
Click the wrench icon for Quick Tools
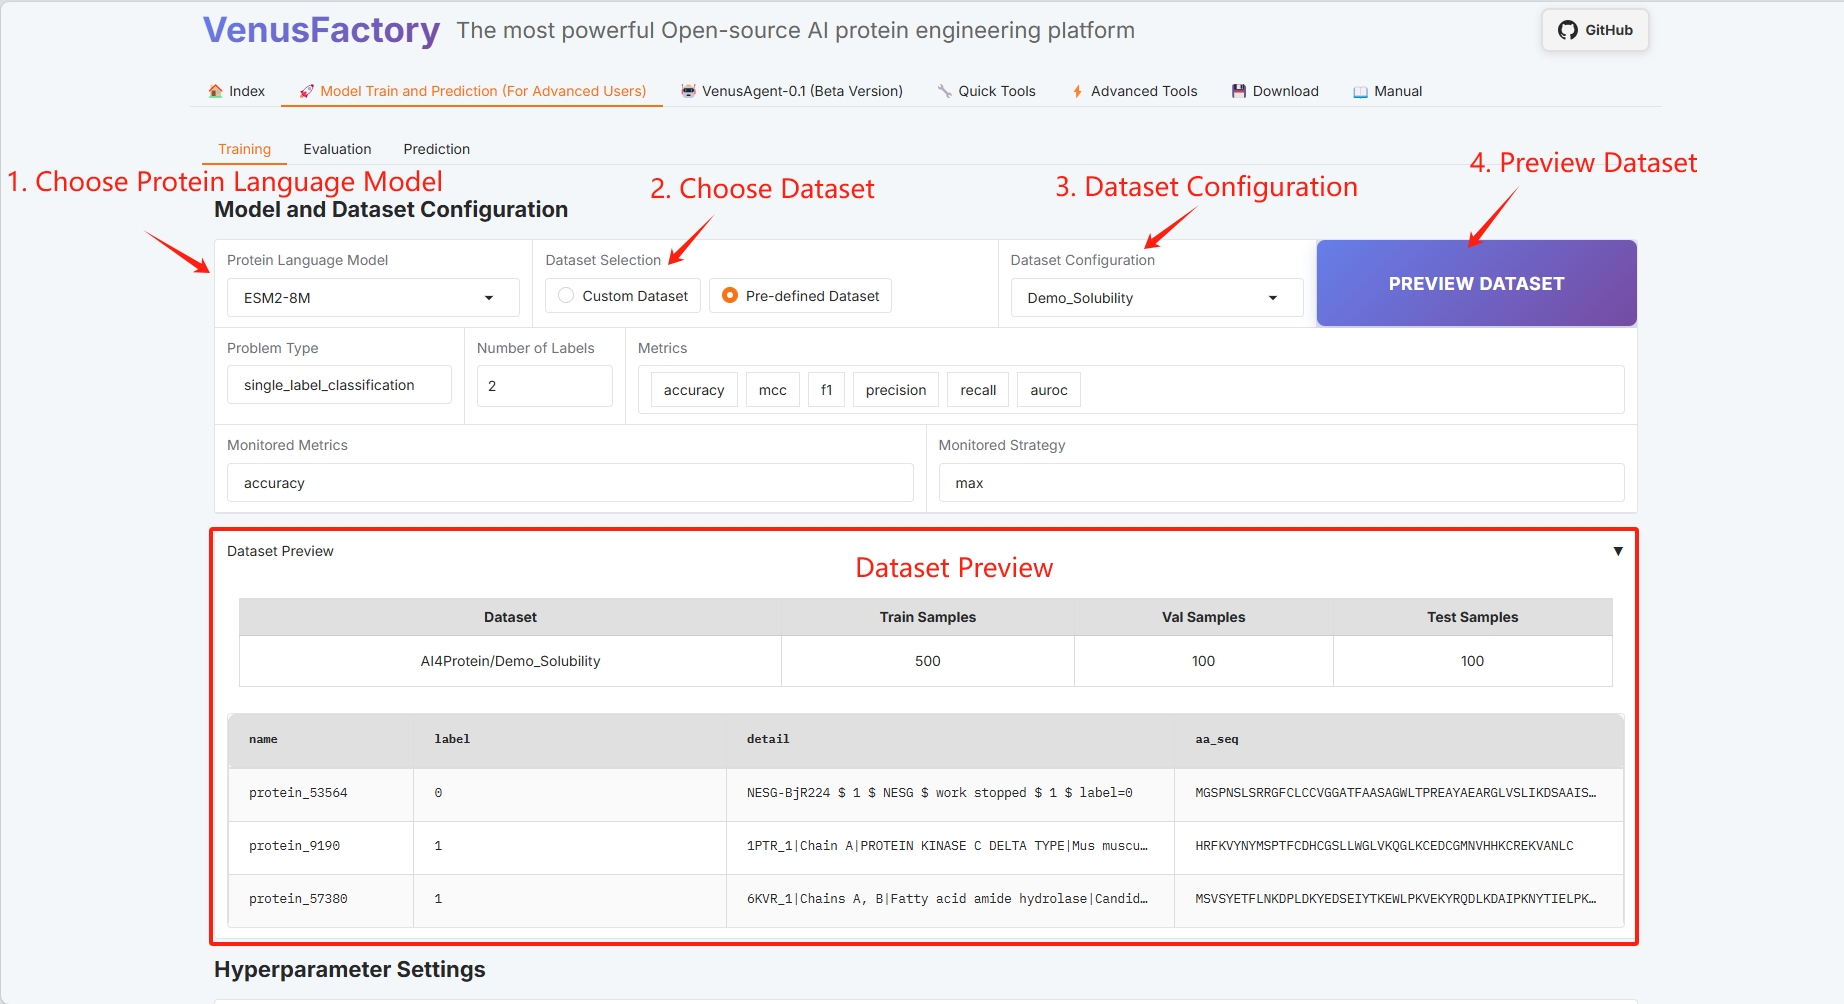[944, 91]
